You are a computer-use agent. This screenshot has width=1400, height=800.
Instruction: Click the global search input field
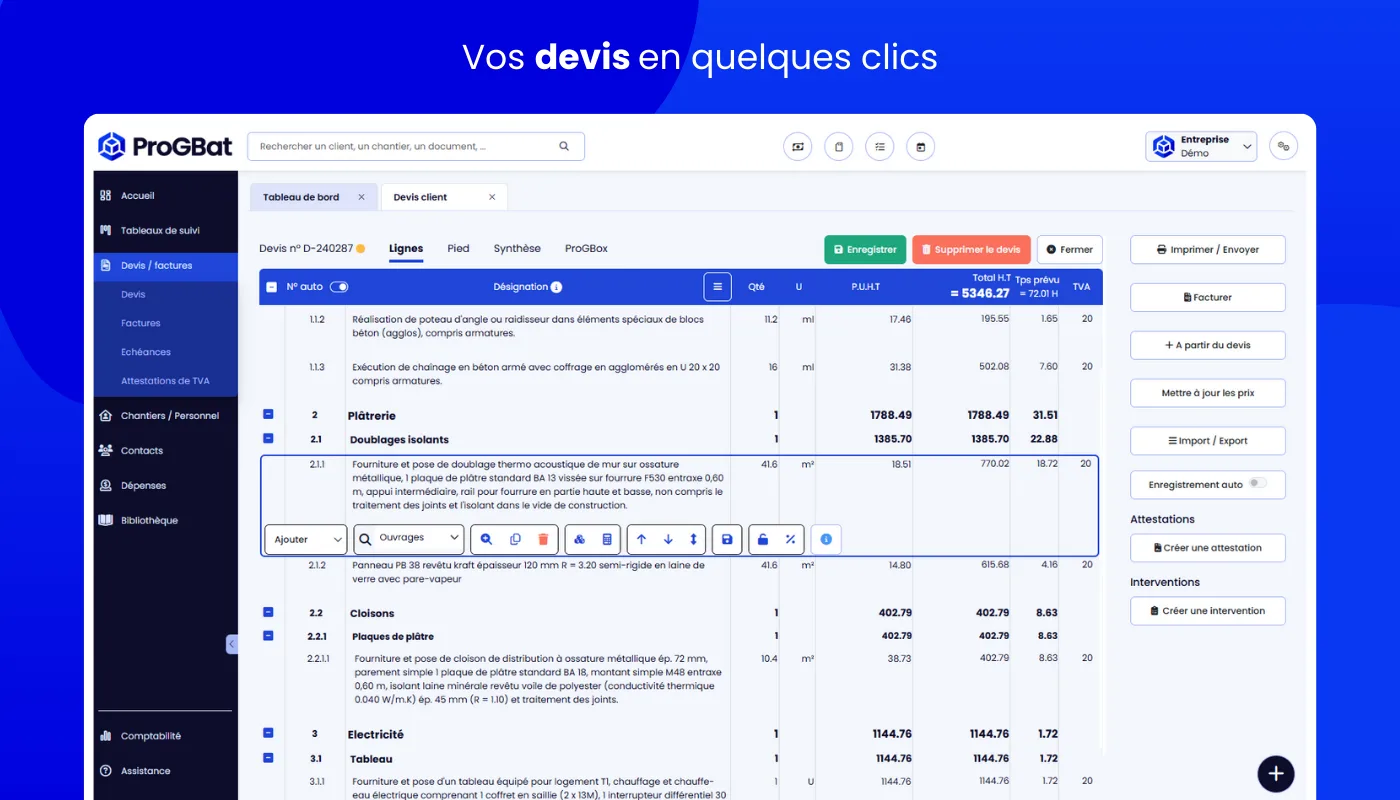point(416,146)
